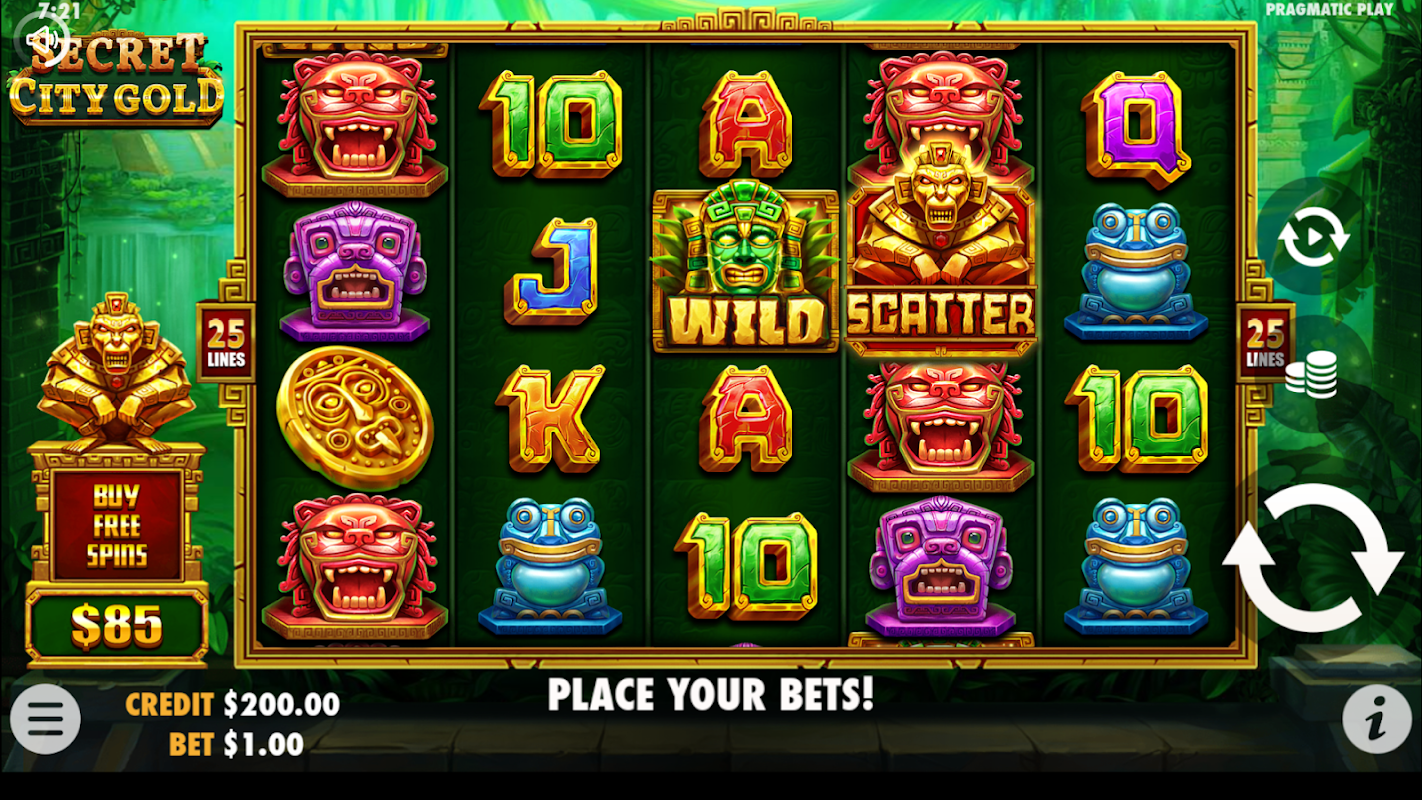Spin the reels with the large spin button
1422x800 pixels.
click(1313, 558)
